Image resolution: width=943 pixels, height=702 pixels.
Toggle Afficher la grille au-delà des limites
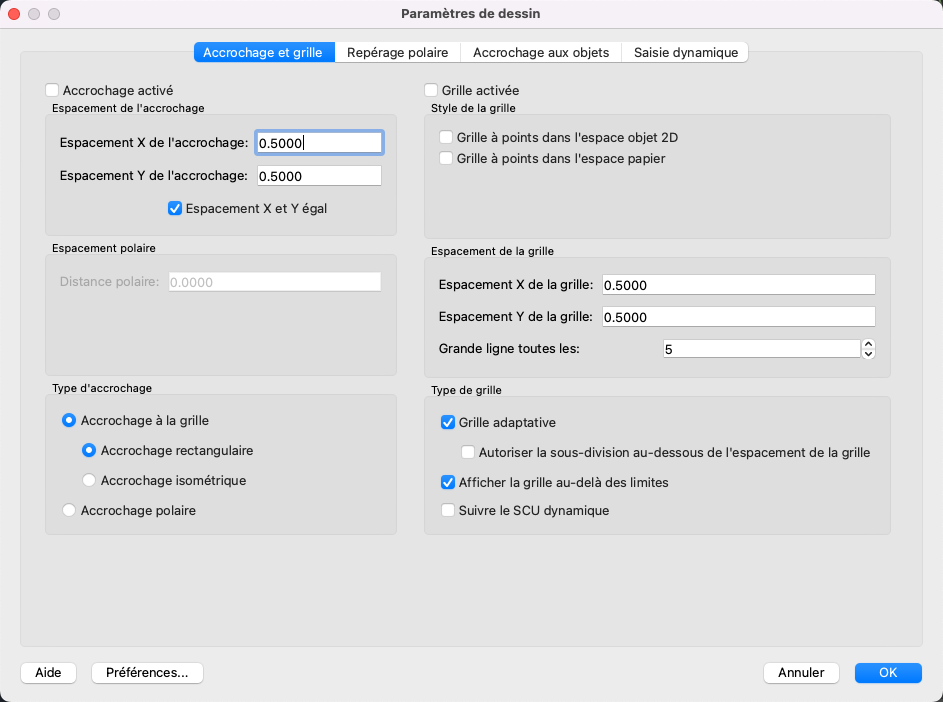click(448, 482)
